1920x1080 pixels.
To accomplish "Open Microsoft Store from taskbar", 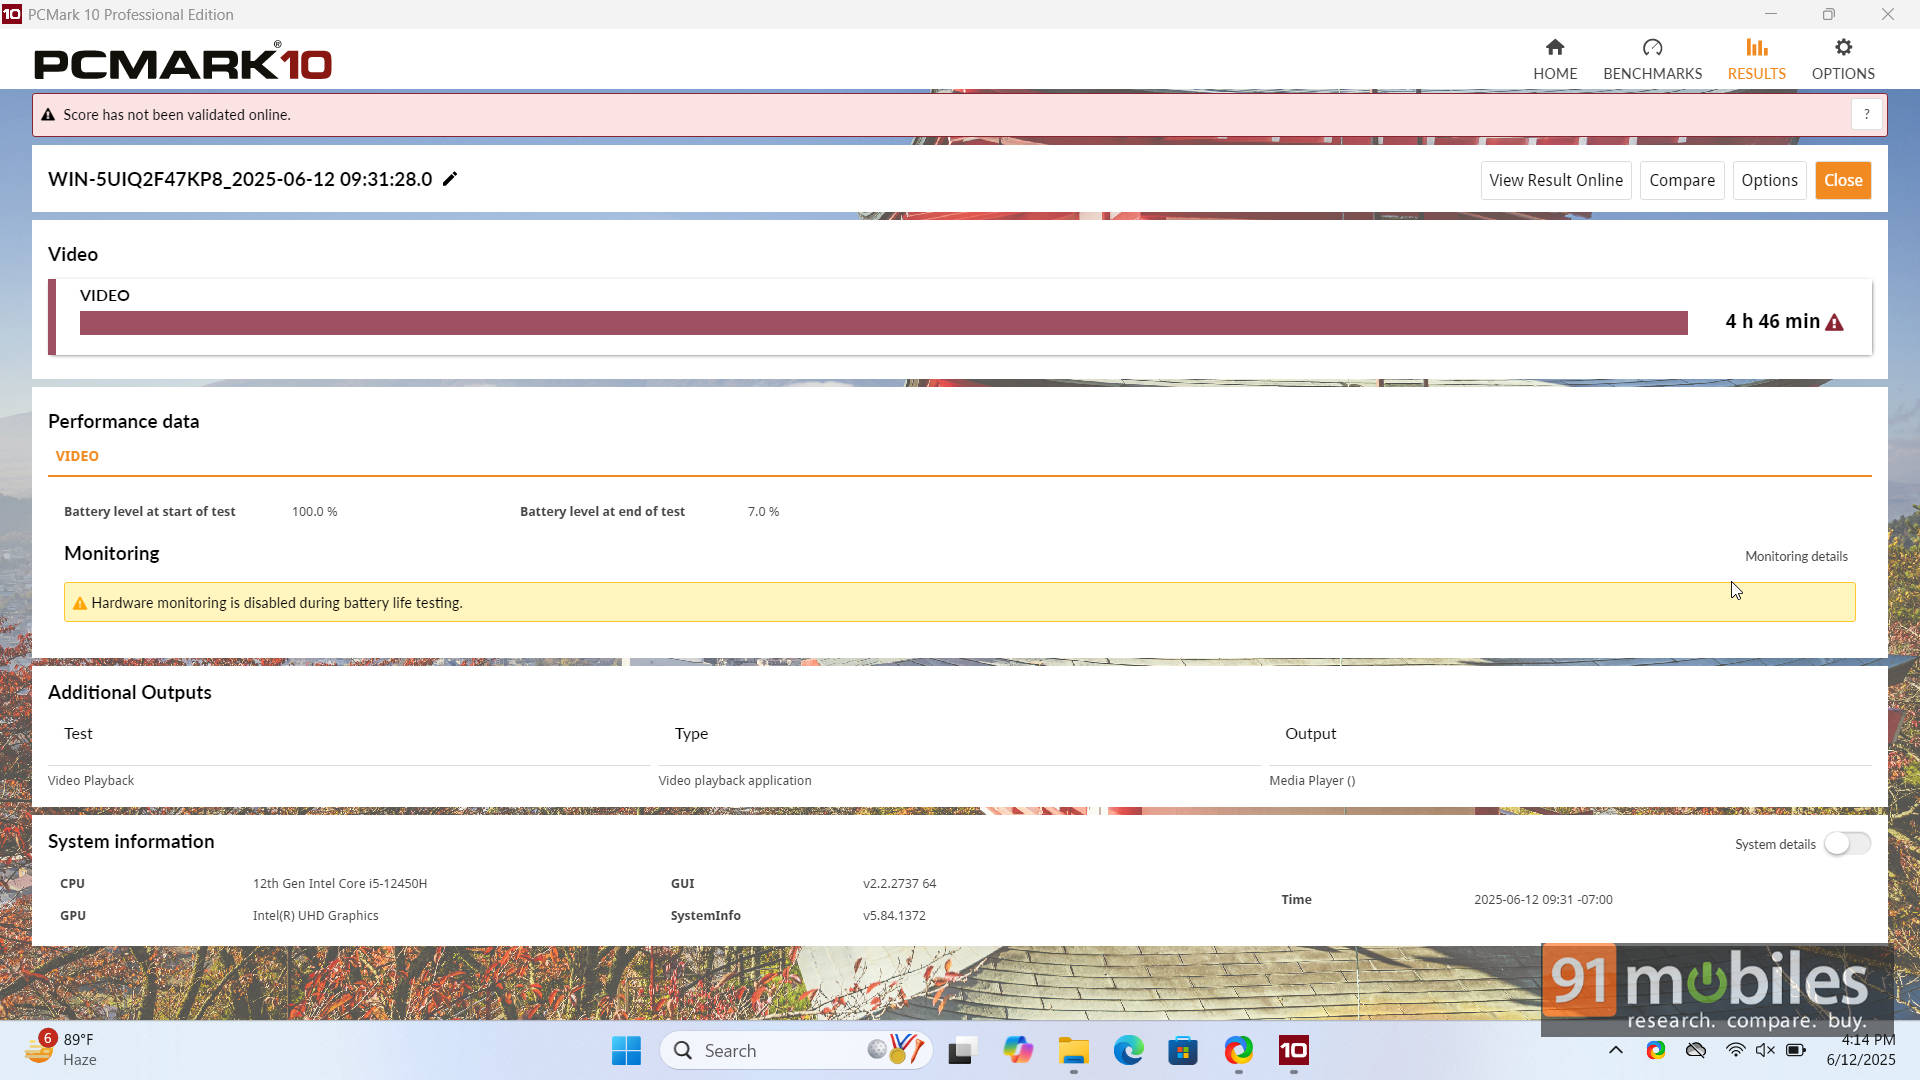I will point(1183,1050).
